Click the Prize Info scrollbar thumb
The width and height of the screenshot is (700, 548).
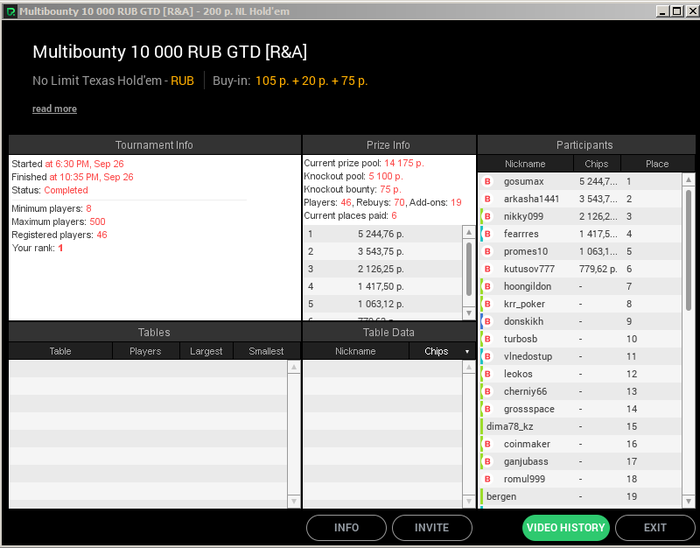coord(469,269)
